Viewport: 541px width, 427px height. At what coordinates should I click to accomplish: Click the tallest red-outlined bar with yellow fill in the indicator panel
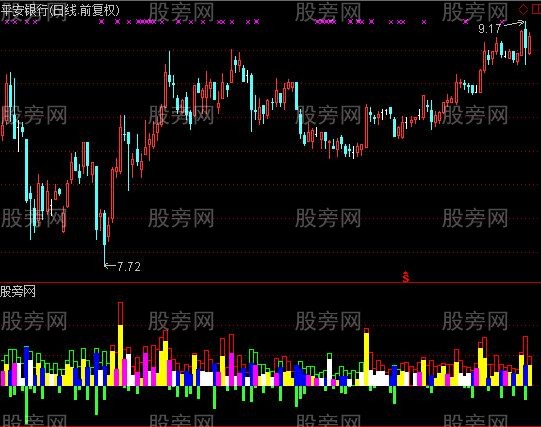click(120, 344)
